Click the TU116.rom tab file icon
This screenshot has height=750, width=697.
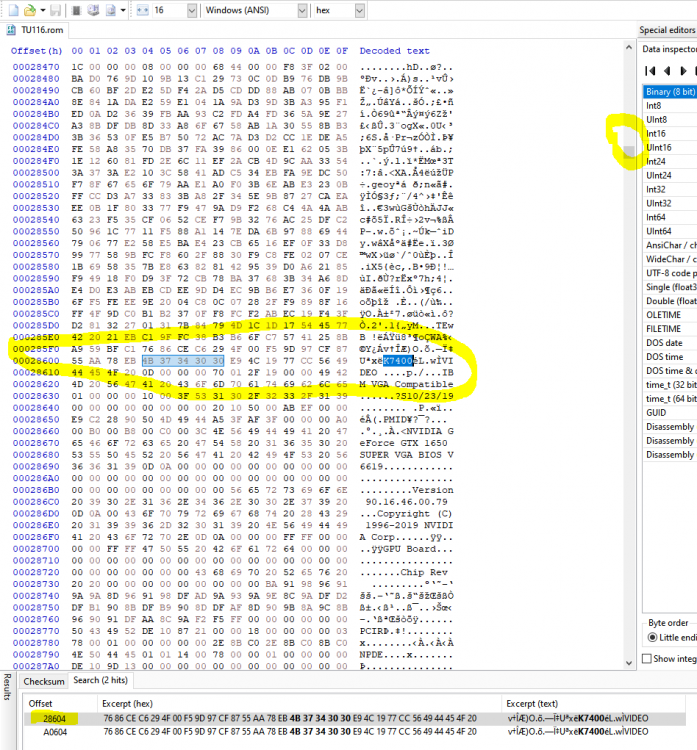pos(11,30)
